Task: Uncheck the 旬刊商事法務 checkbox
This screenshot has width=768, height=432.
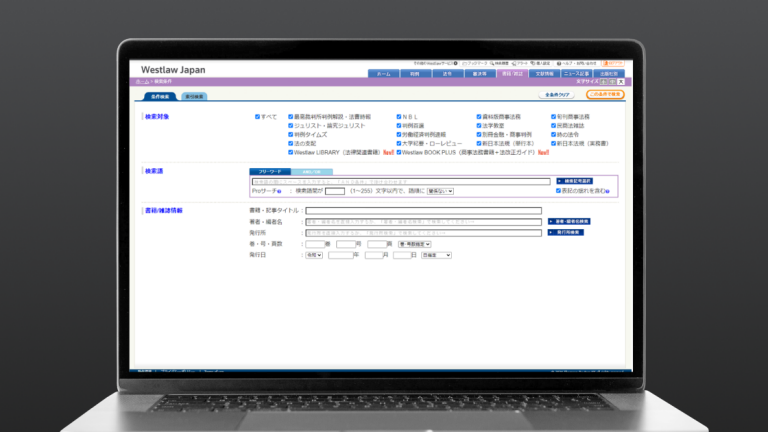Action: [x=553, y=117]
